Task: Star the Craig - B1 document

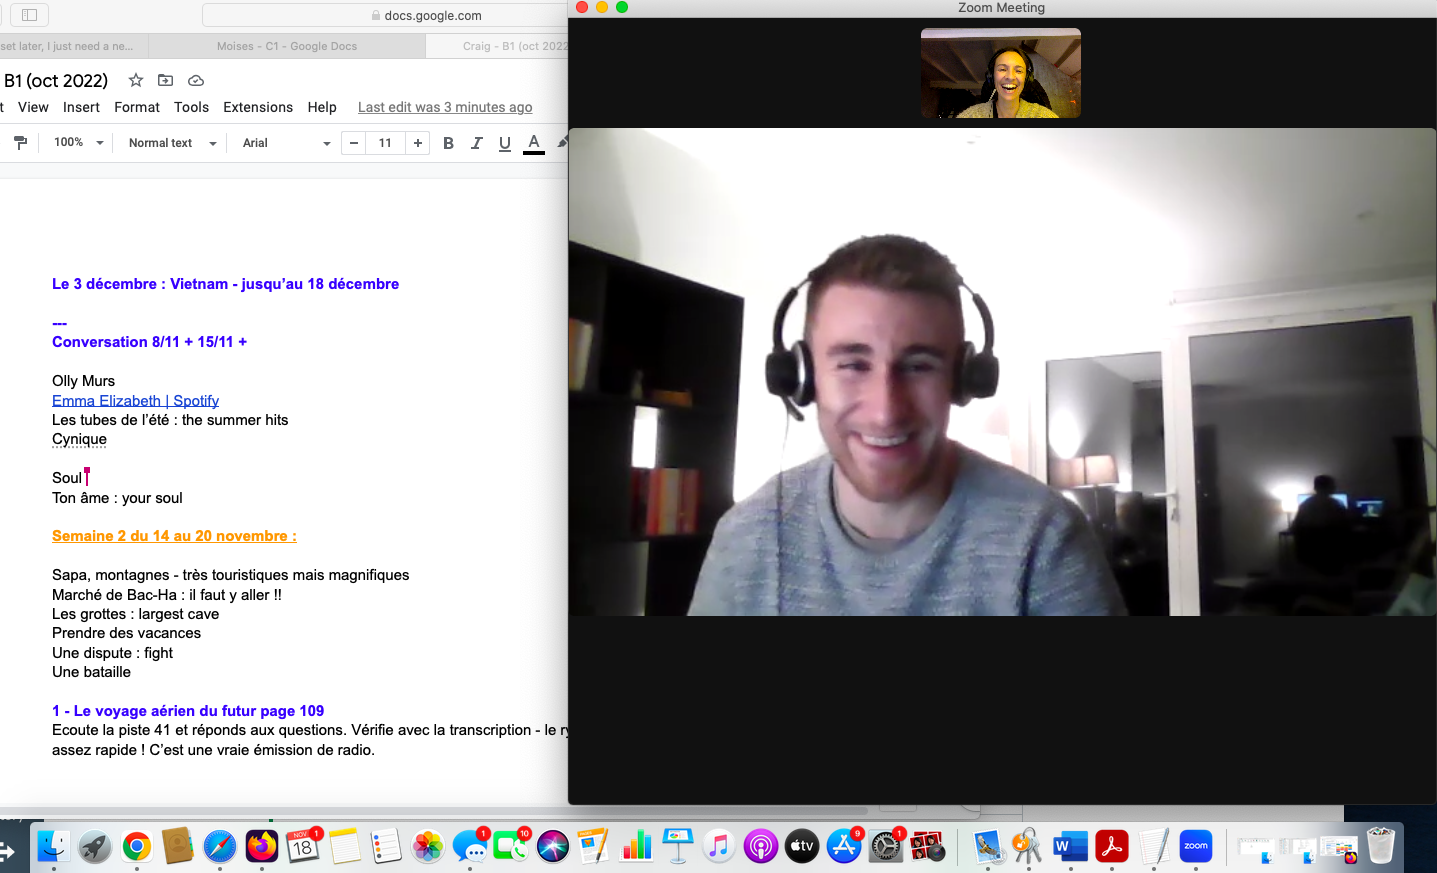Action: pos(135,80)
